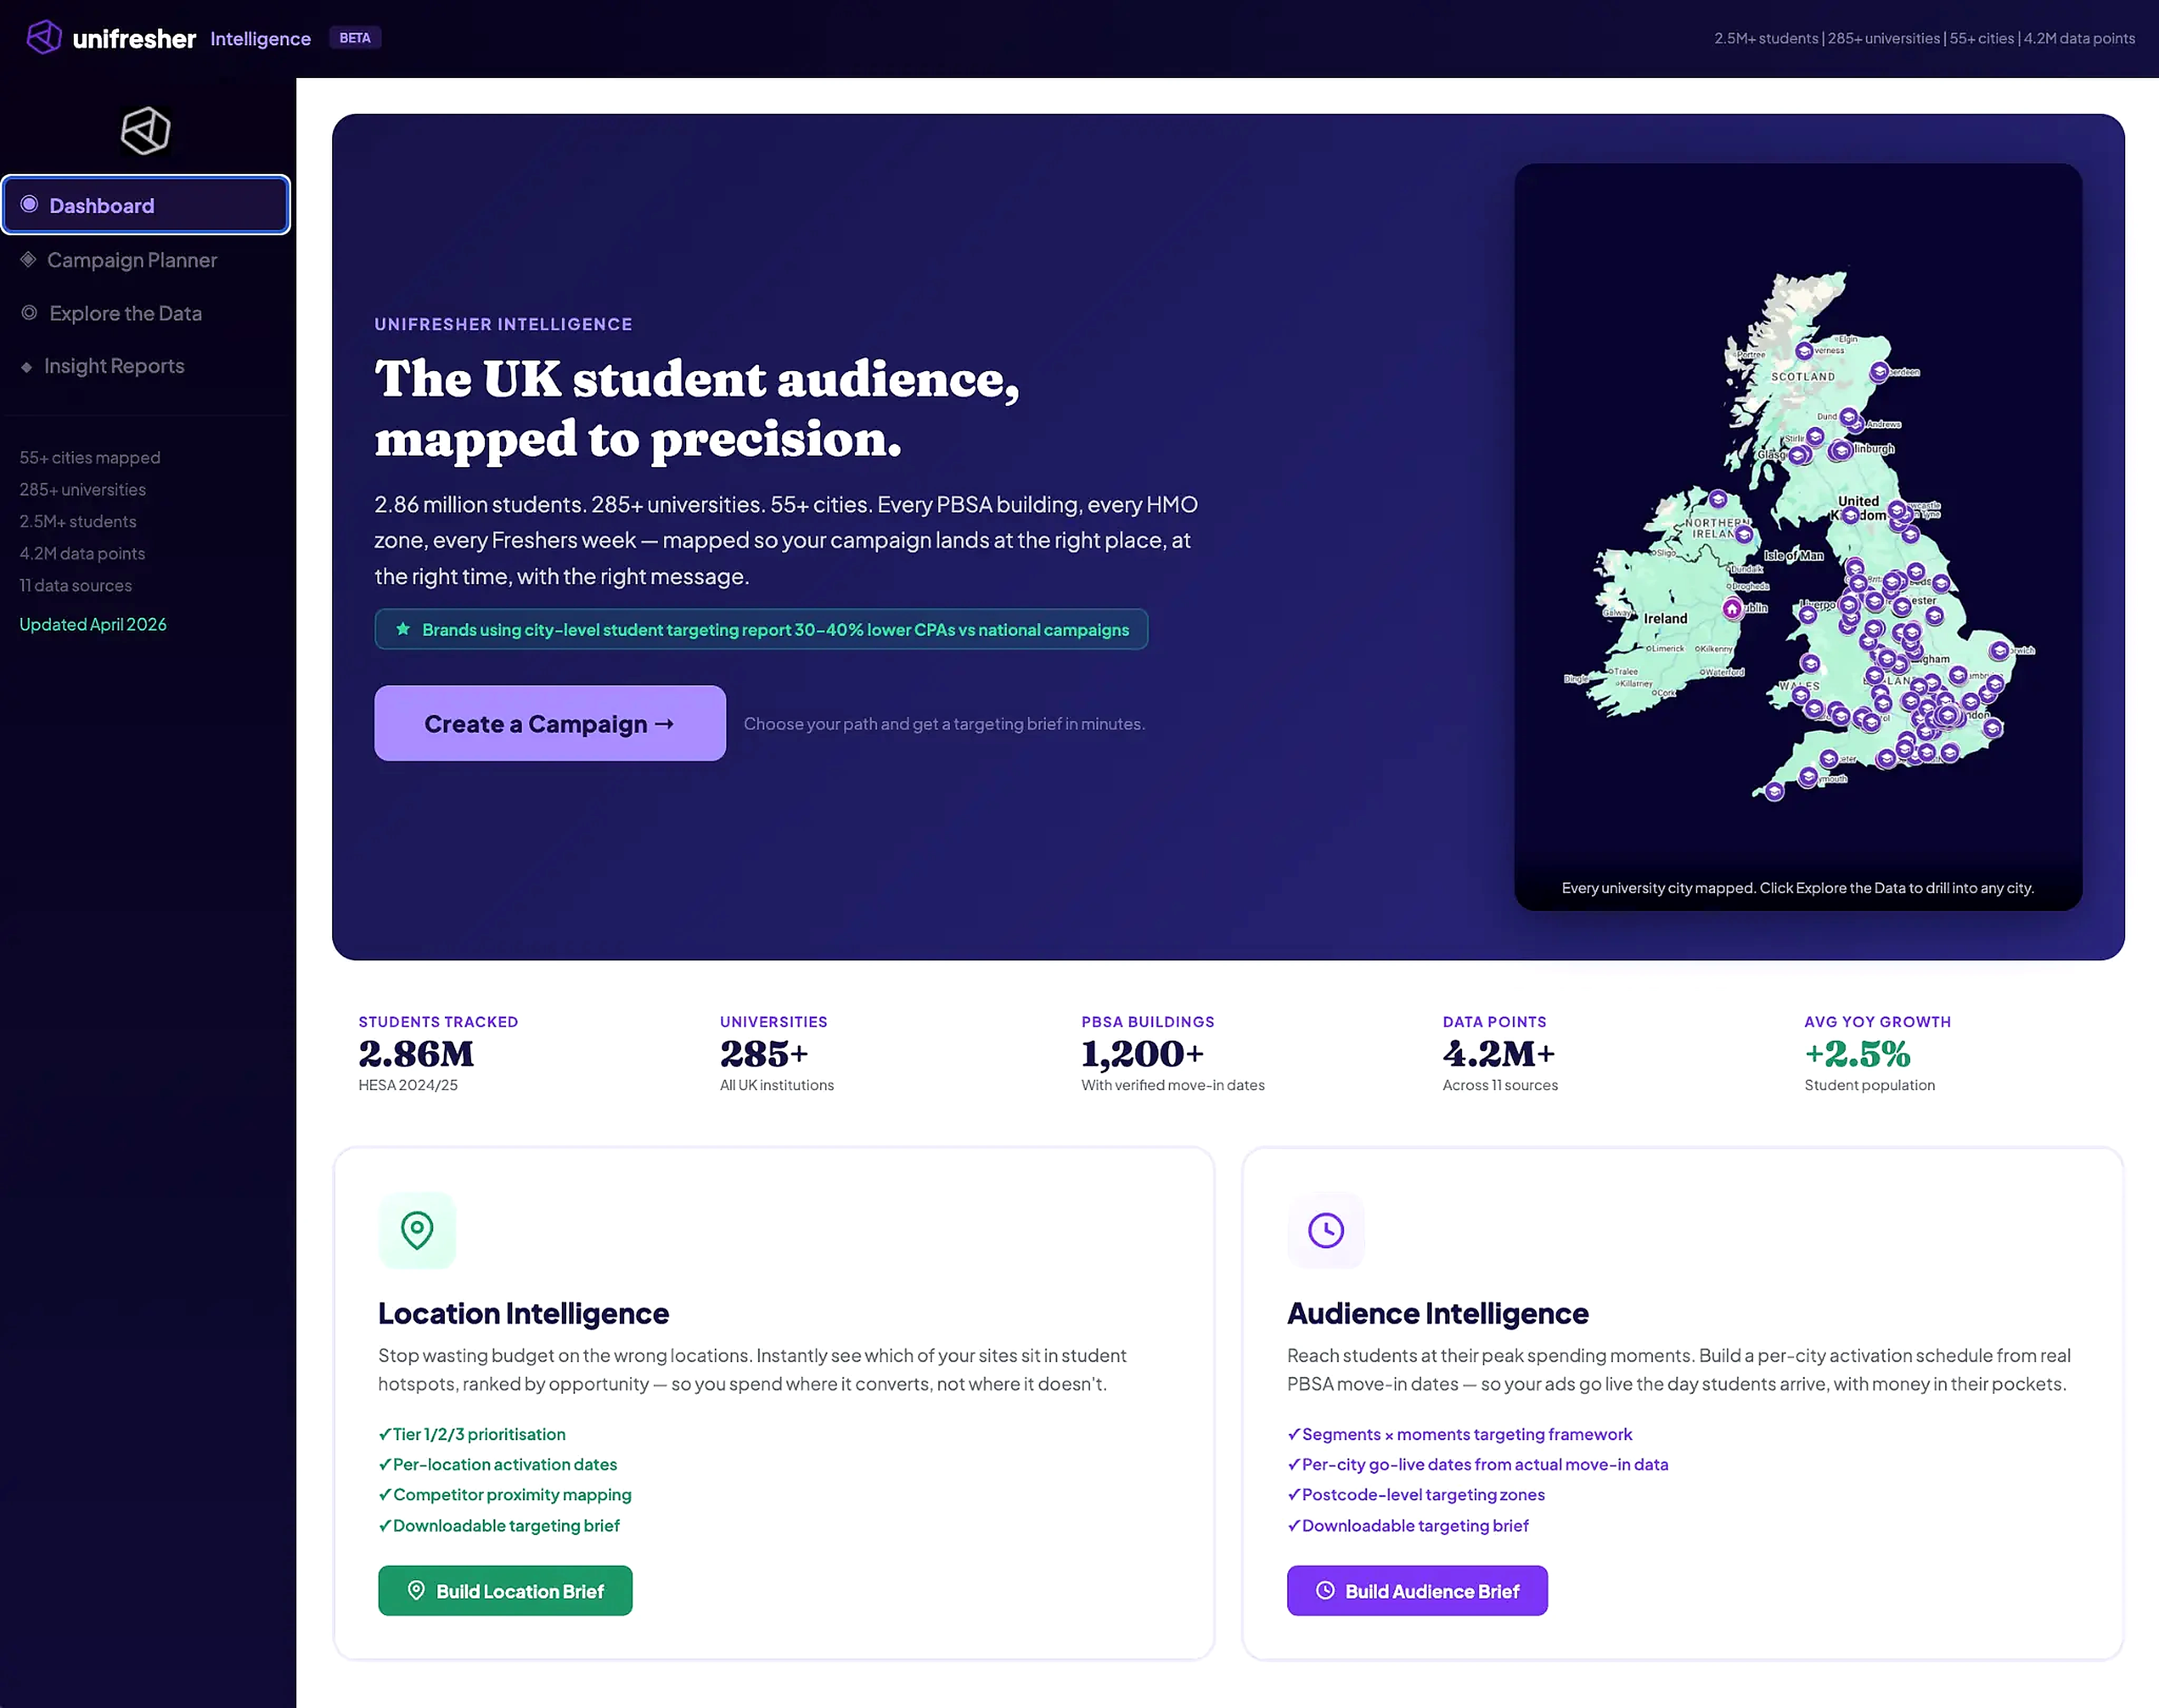Click the unifresher wordmark in header
This screenshot has width=2159, height=1708.
[x=134, y=39]
